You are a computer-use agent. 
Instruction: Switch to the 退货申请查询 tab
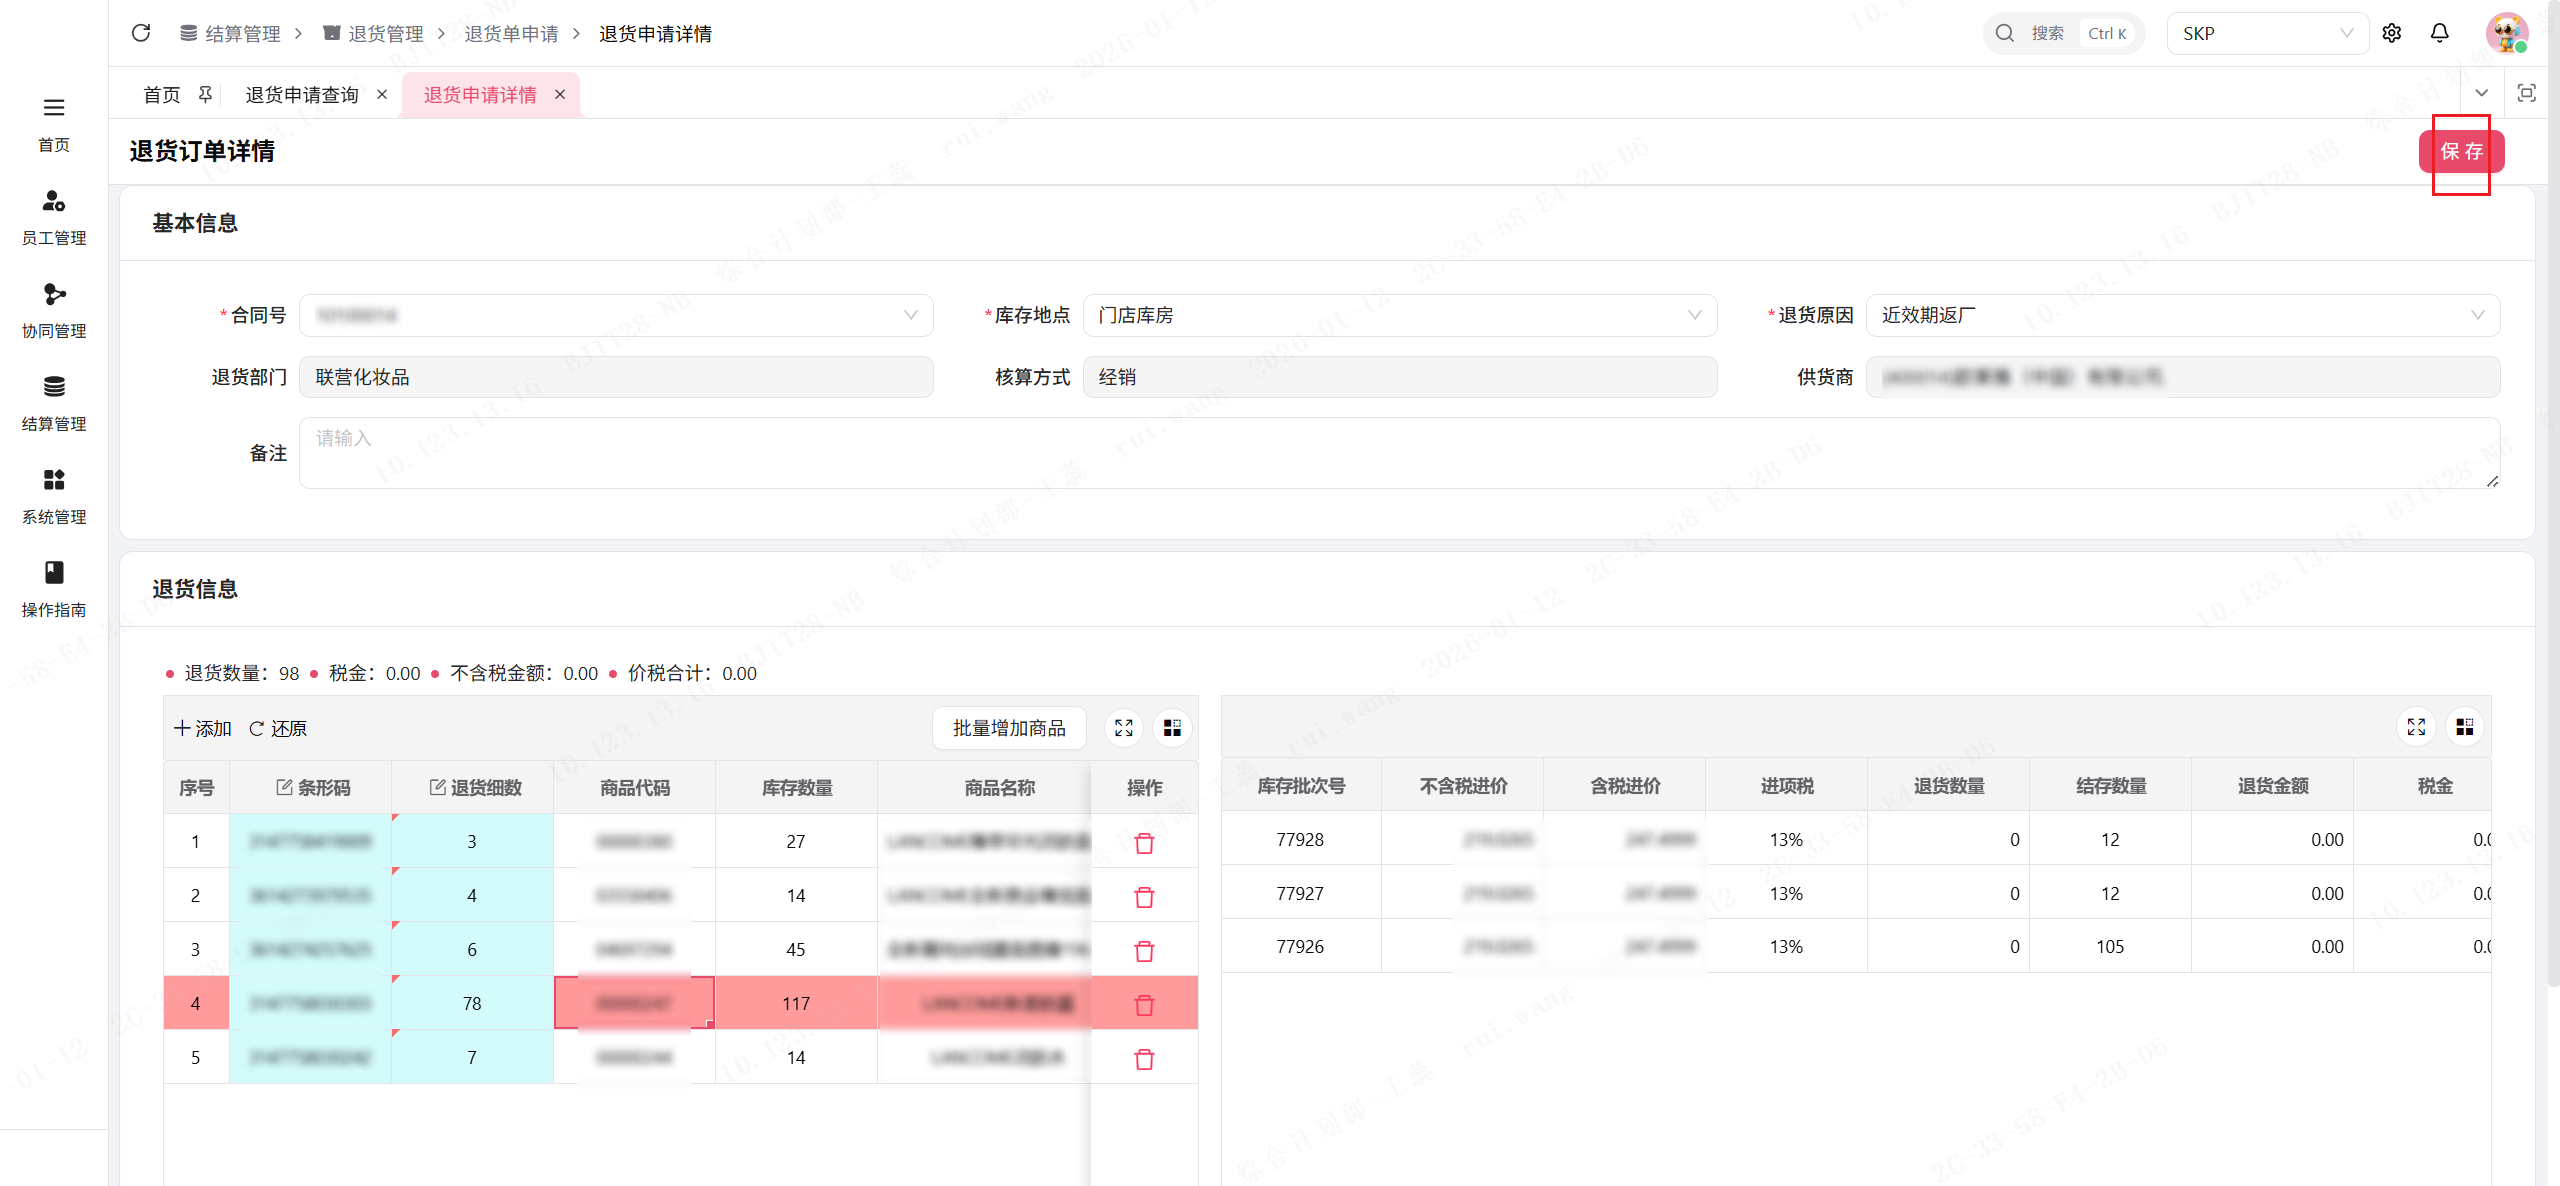click(x=302, y=94)
